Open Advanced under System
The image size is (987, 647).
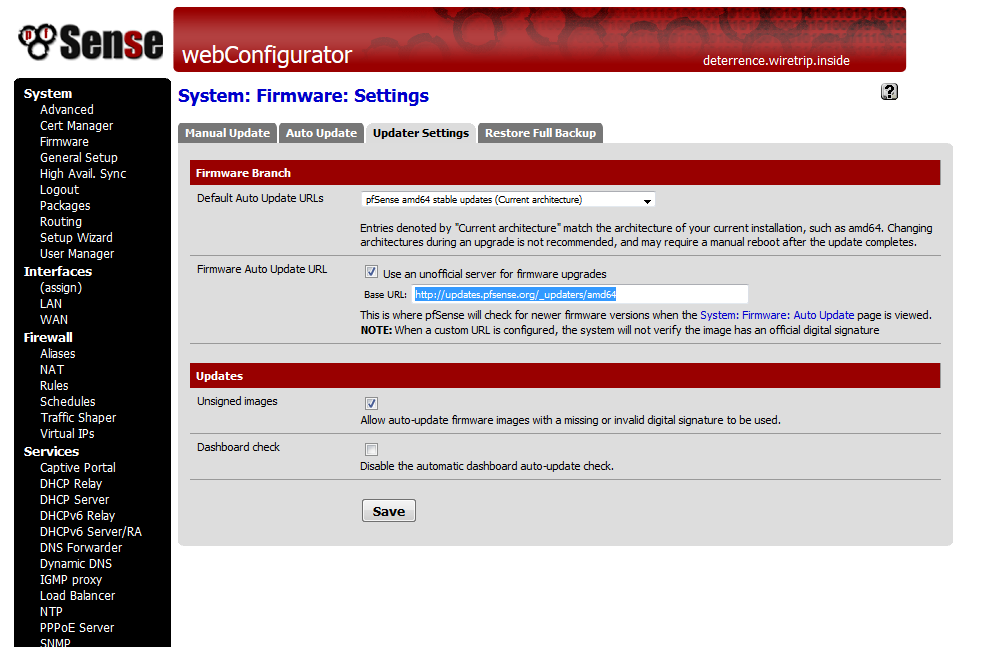coord(67,110)
